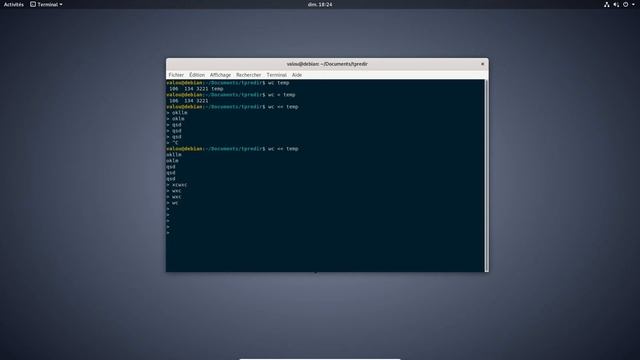Click the "> oklla" heredoc line
The height and width of the screenshot is (360, 640).
click(177, 113)
